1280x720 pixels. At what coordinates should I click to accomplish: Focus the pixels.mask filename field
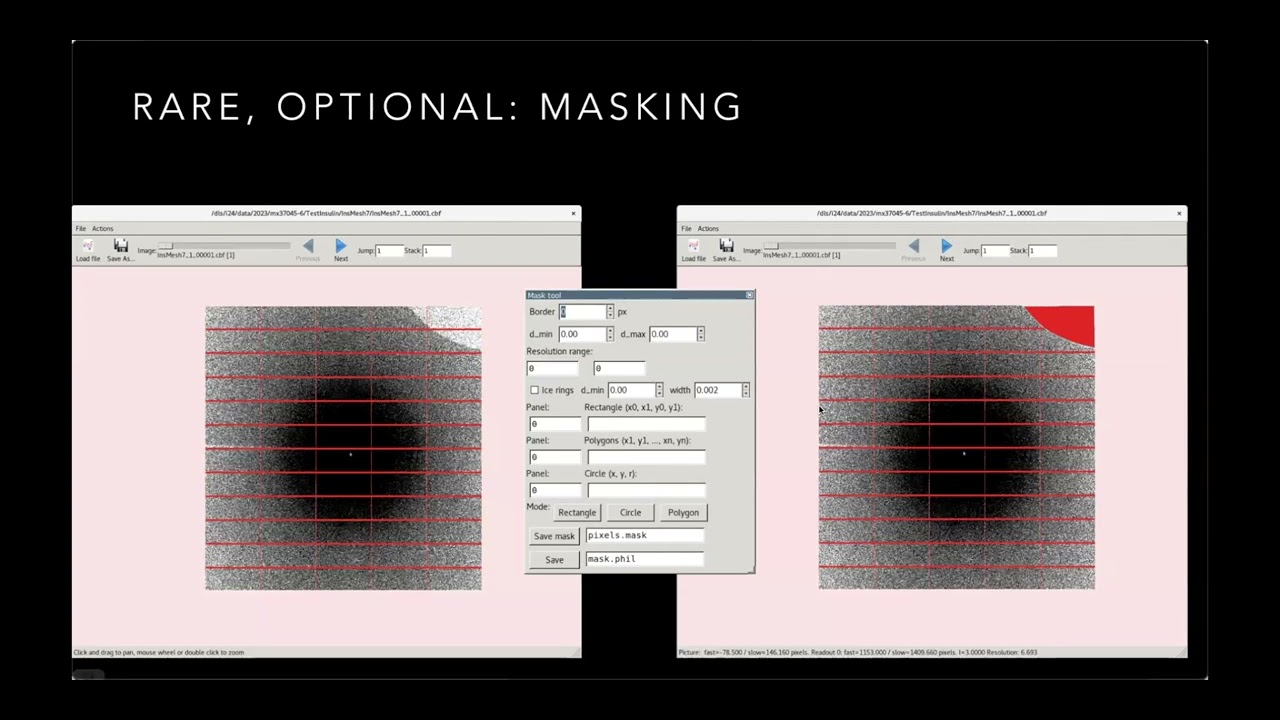(645, 536)
